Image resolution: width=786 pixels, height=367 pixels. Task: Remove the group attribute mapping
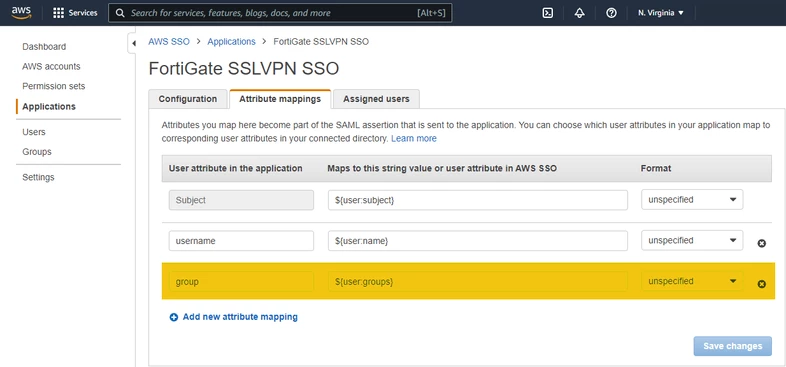[761, 284]
